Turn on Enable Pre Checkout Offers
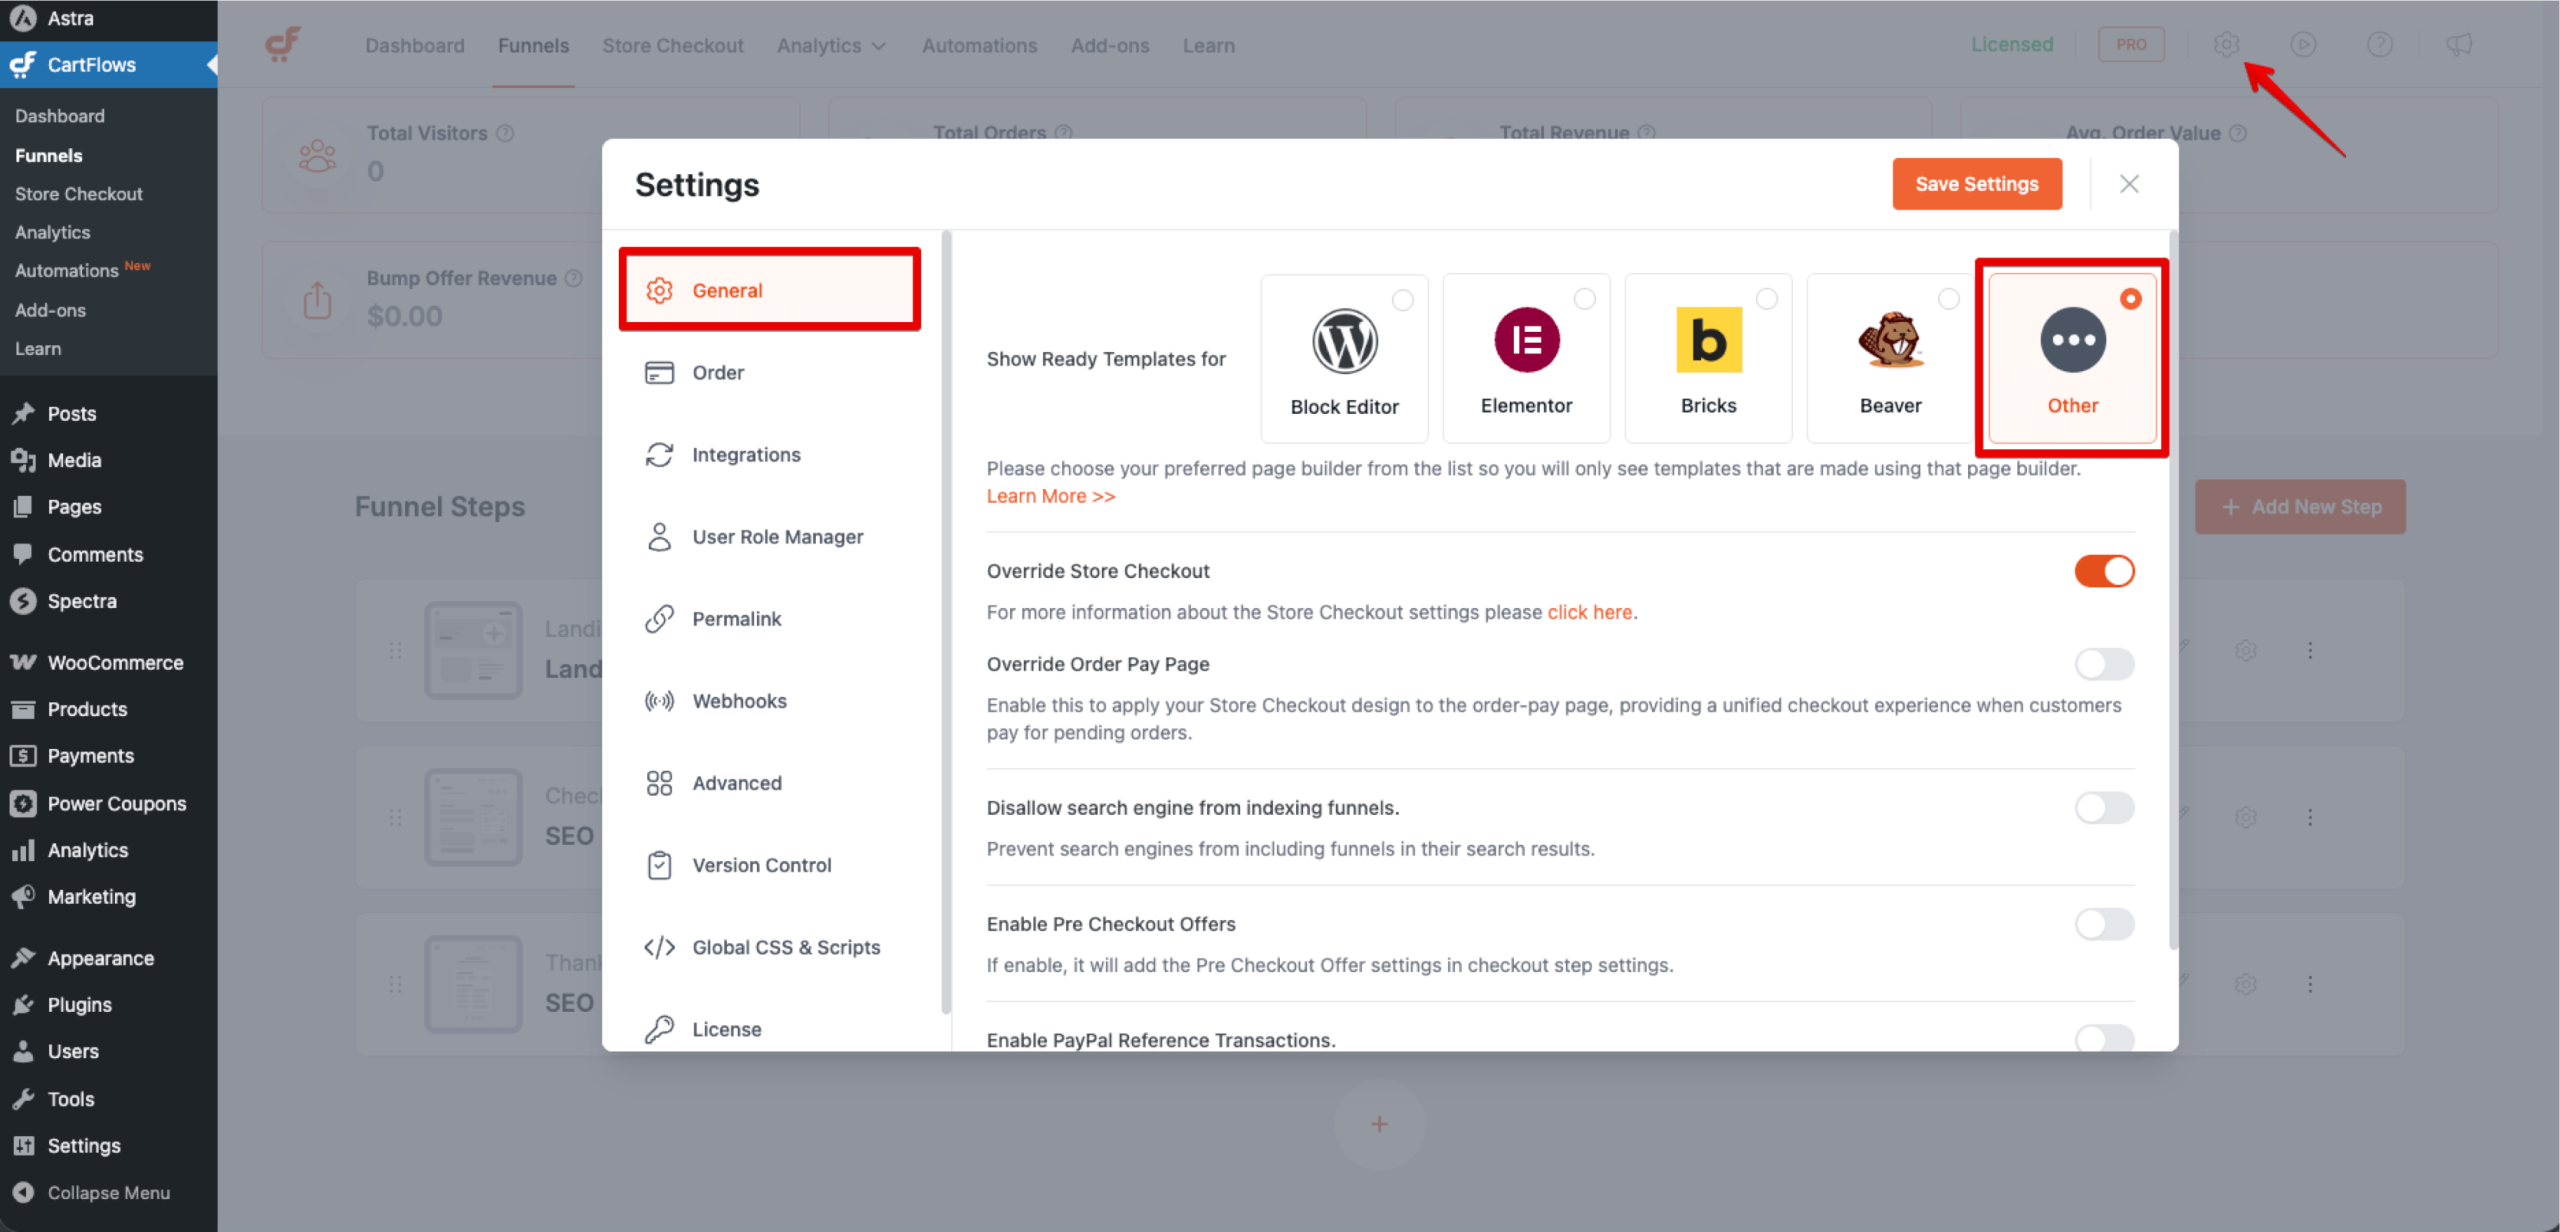 coord(2104,924)
